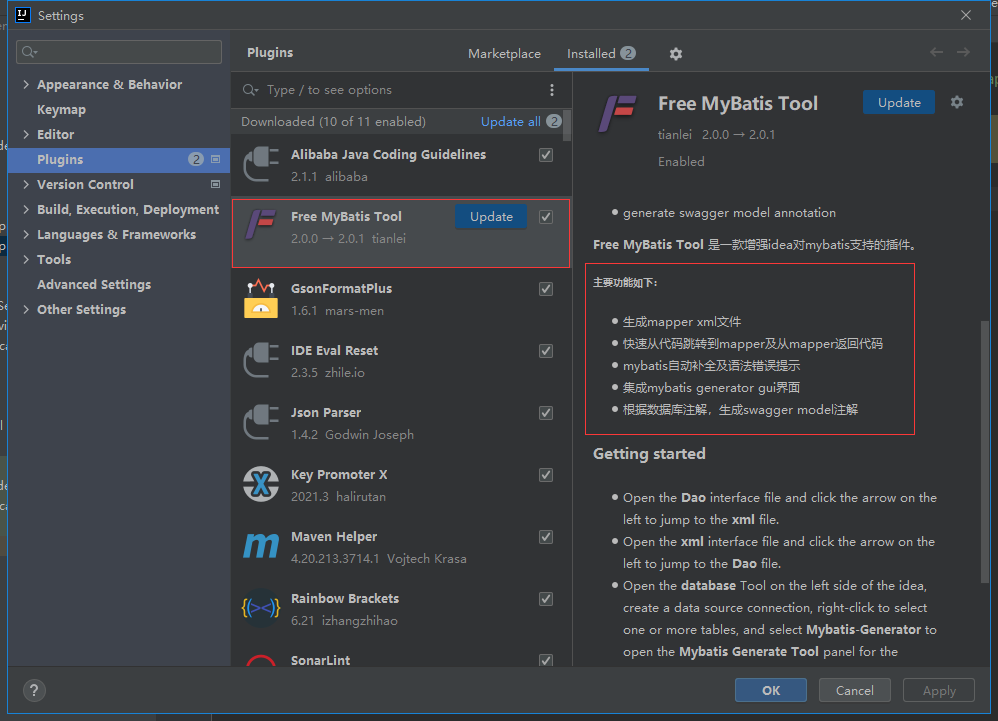
Task: Expand the Other Settings node
Action: coord(25,309)
